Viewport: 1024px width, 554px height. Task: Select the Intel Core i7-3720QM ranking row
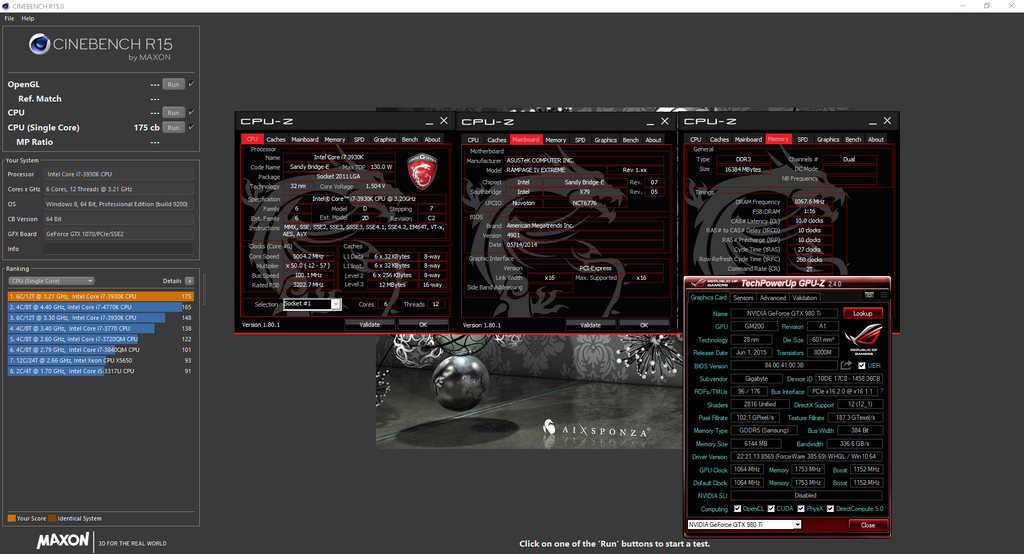coord(101,339)
